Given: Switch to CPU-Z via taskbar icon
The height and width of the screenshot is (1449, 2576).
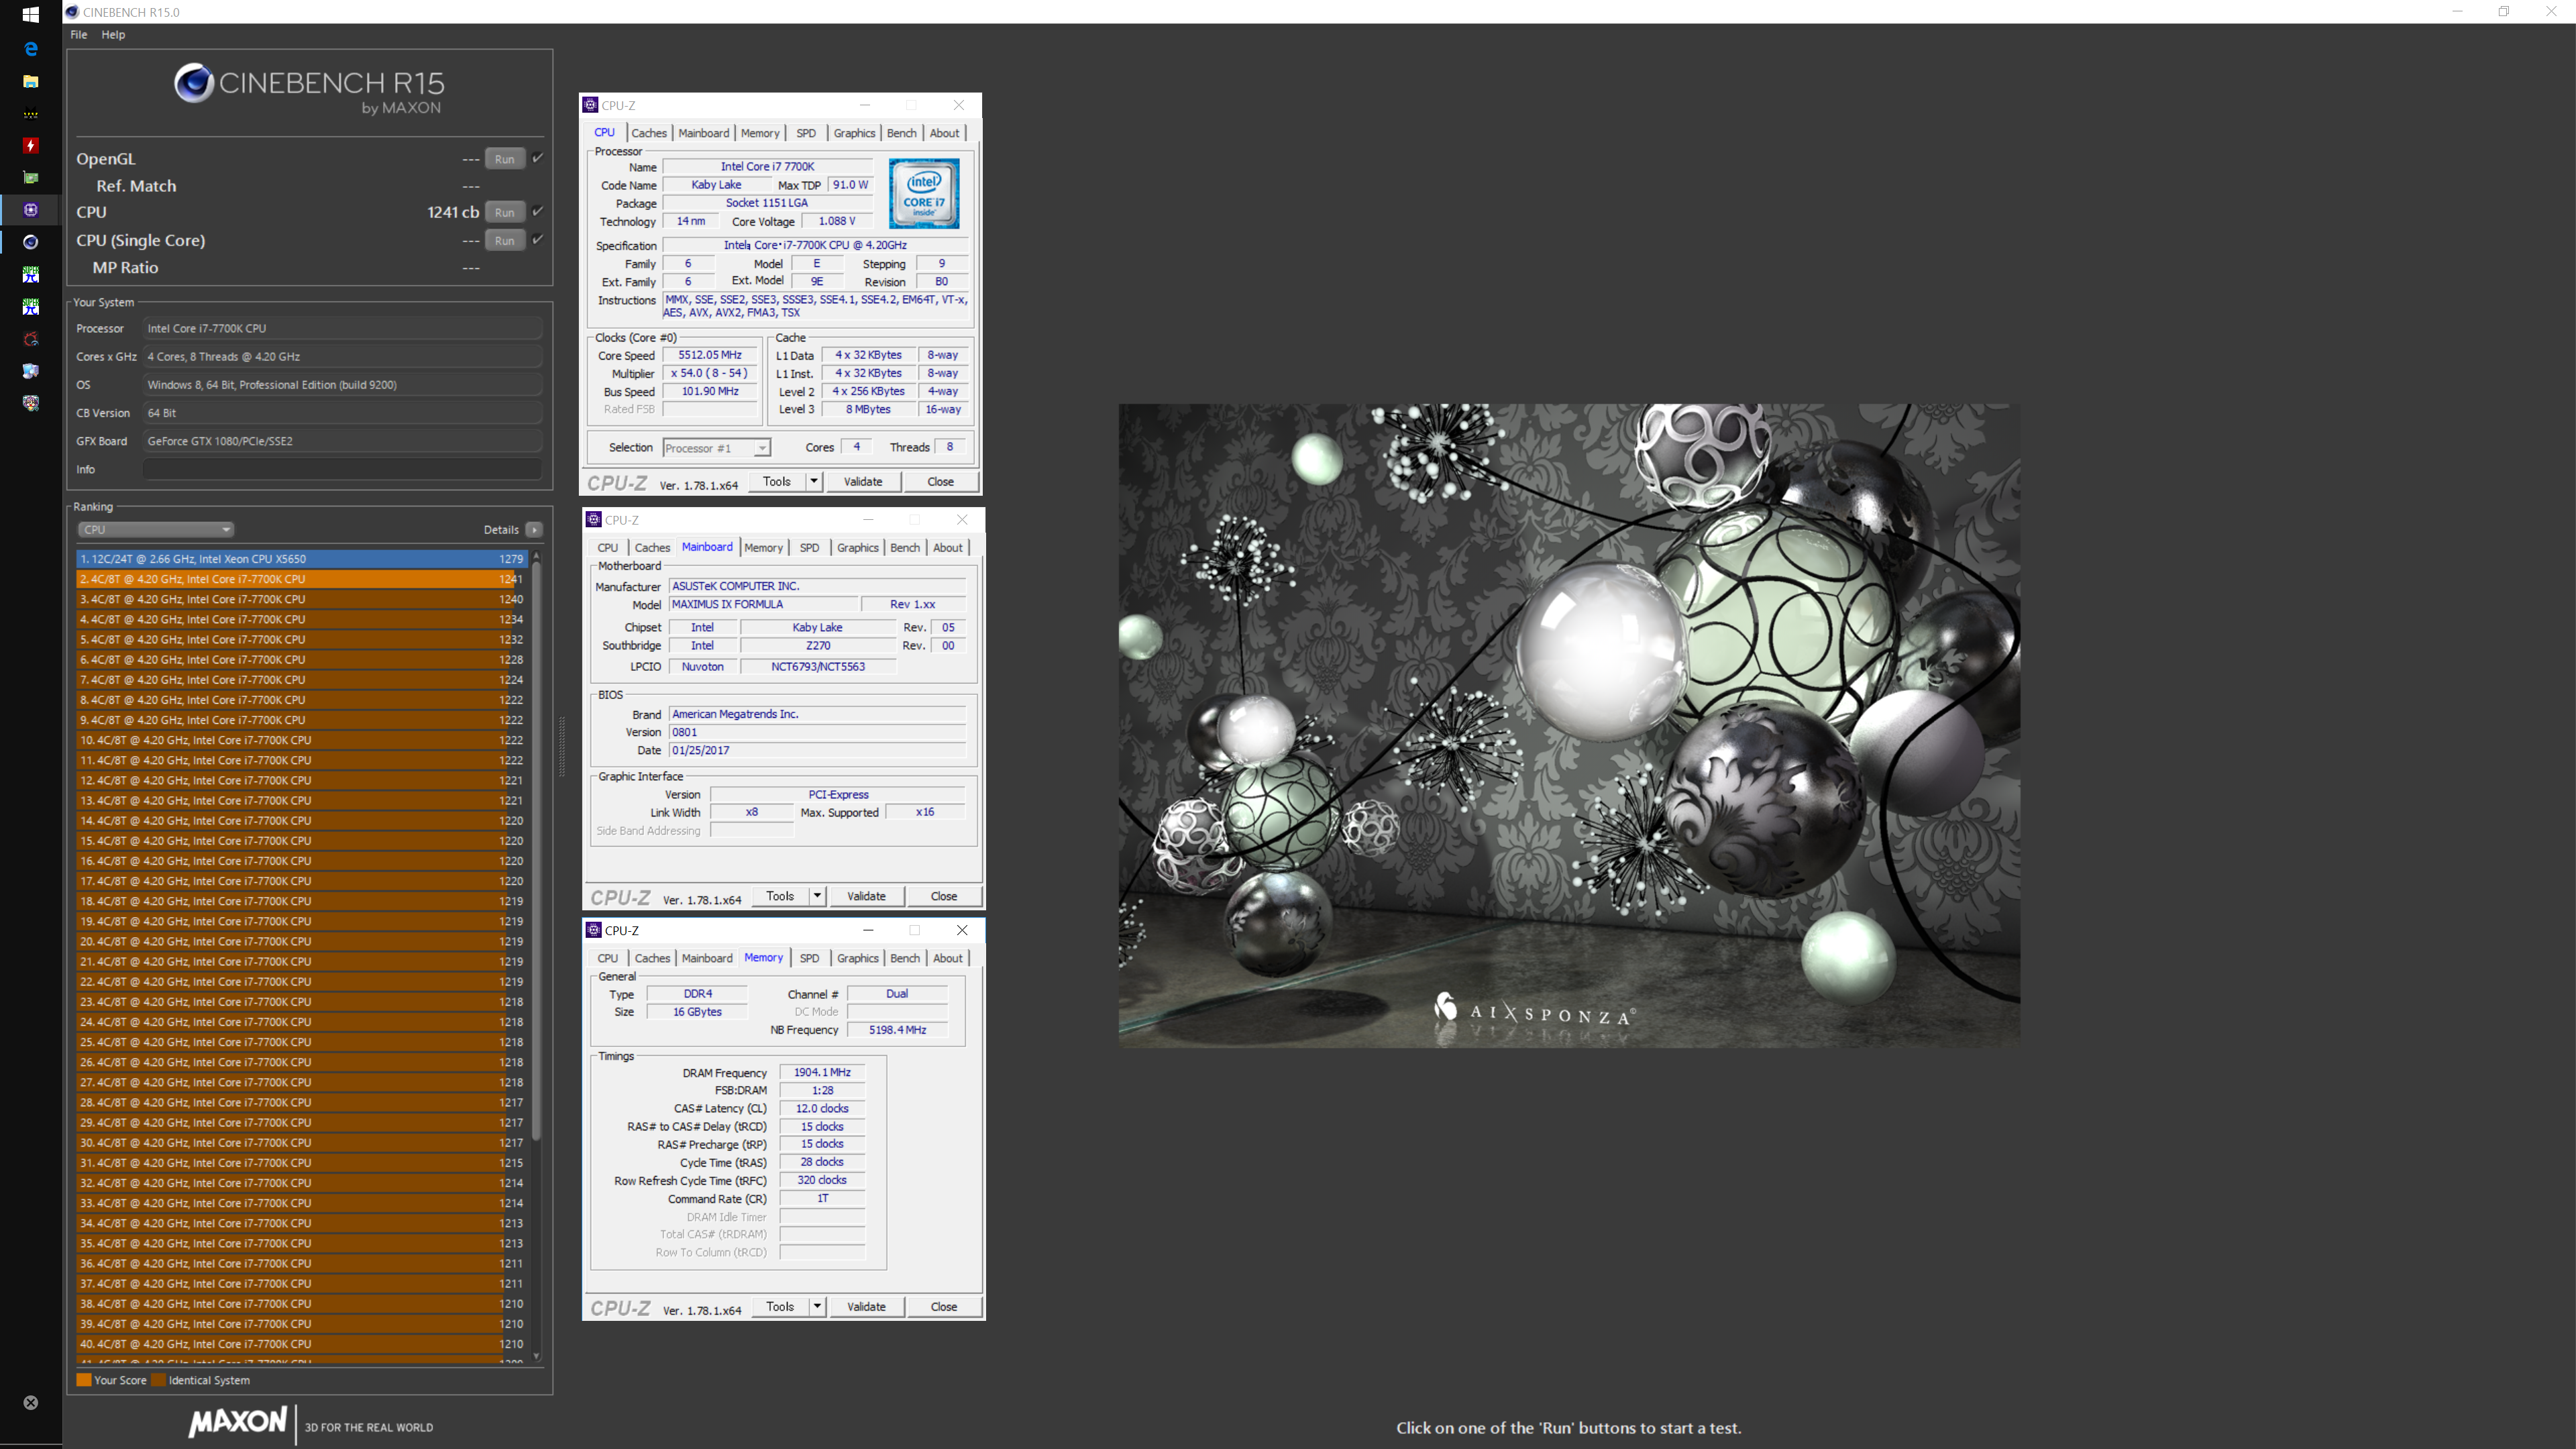Looking at the screenshot, I should [30, 210].
